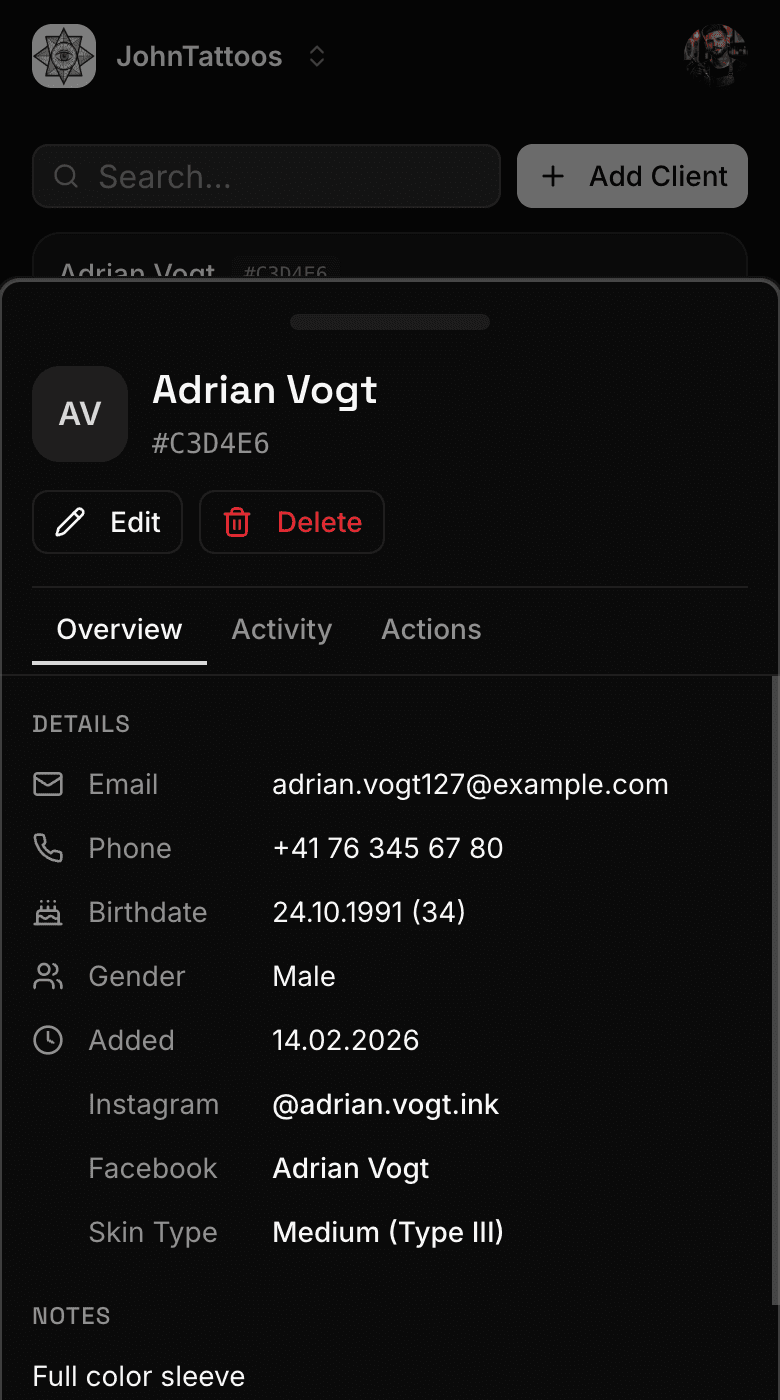This screenshot has width=780, height=1400.
Task: Open the @adrian.vogt.ink Instagram handle
Action: point(386,1104)
